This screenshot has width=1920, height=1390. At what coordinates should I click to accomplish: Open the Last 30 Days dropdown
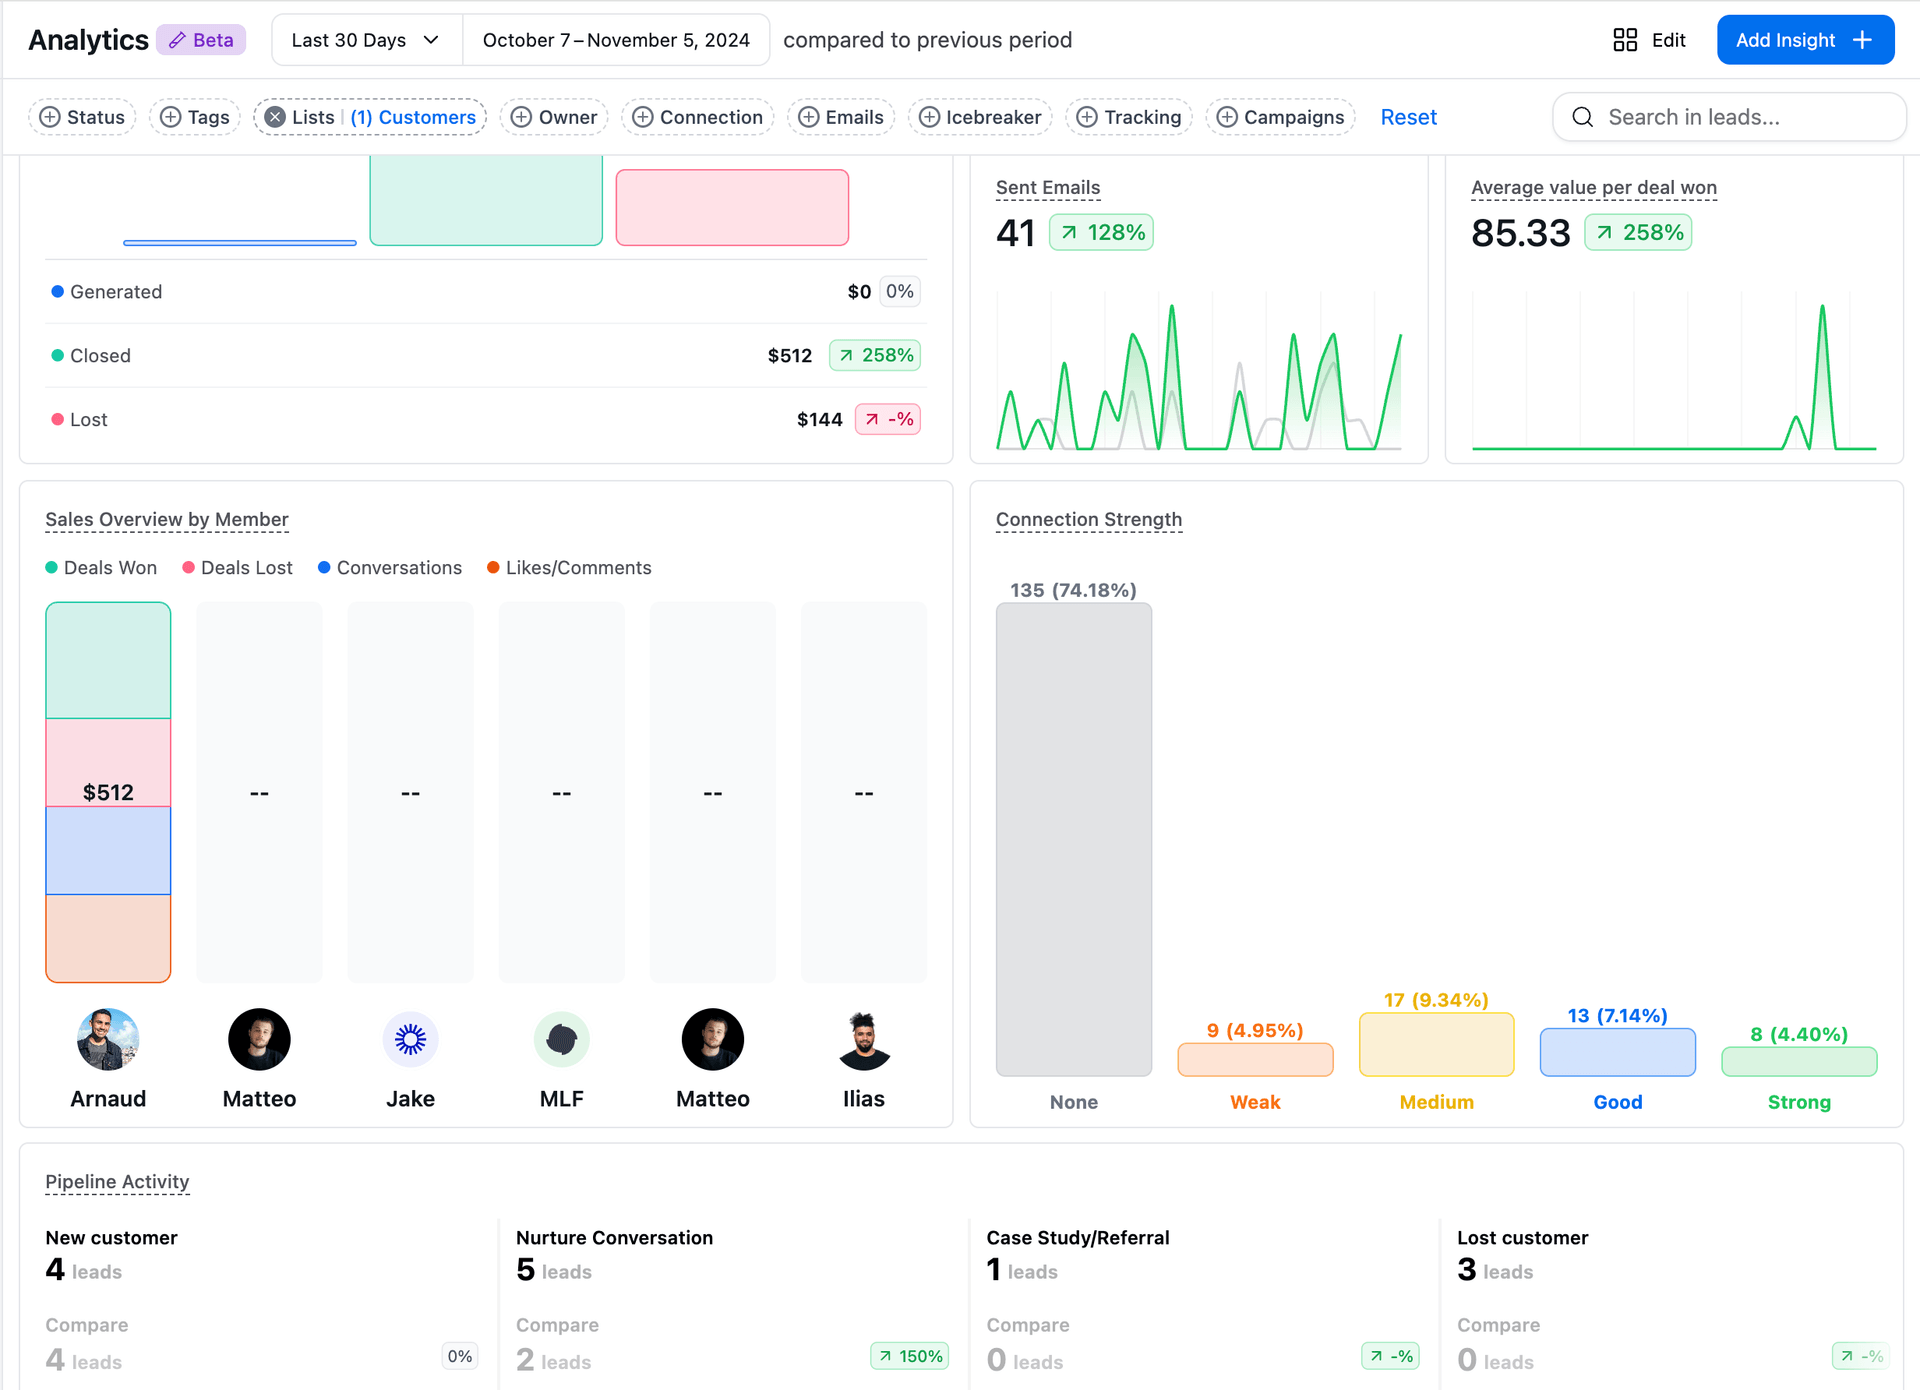366,40
